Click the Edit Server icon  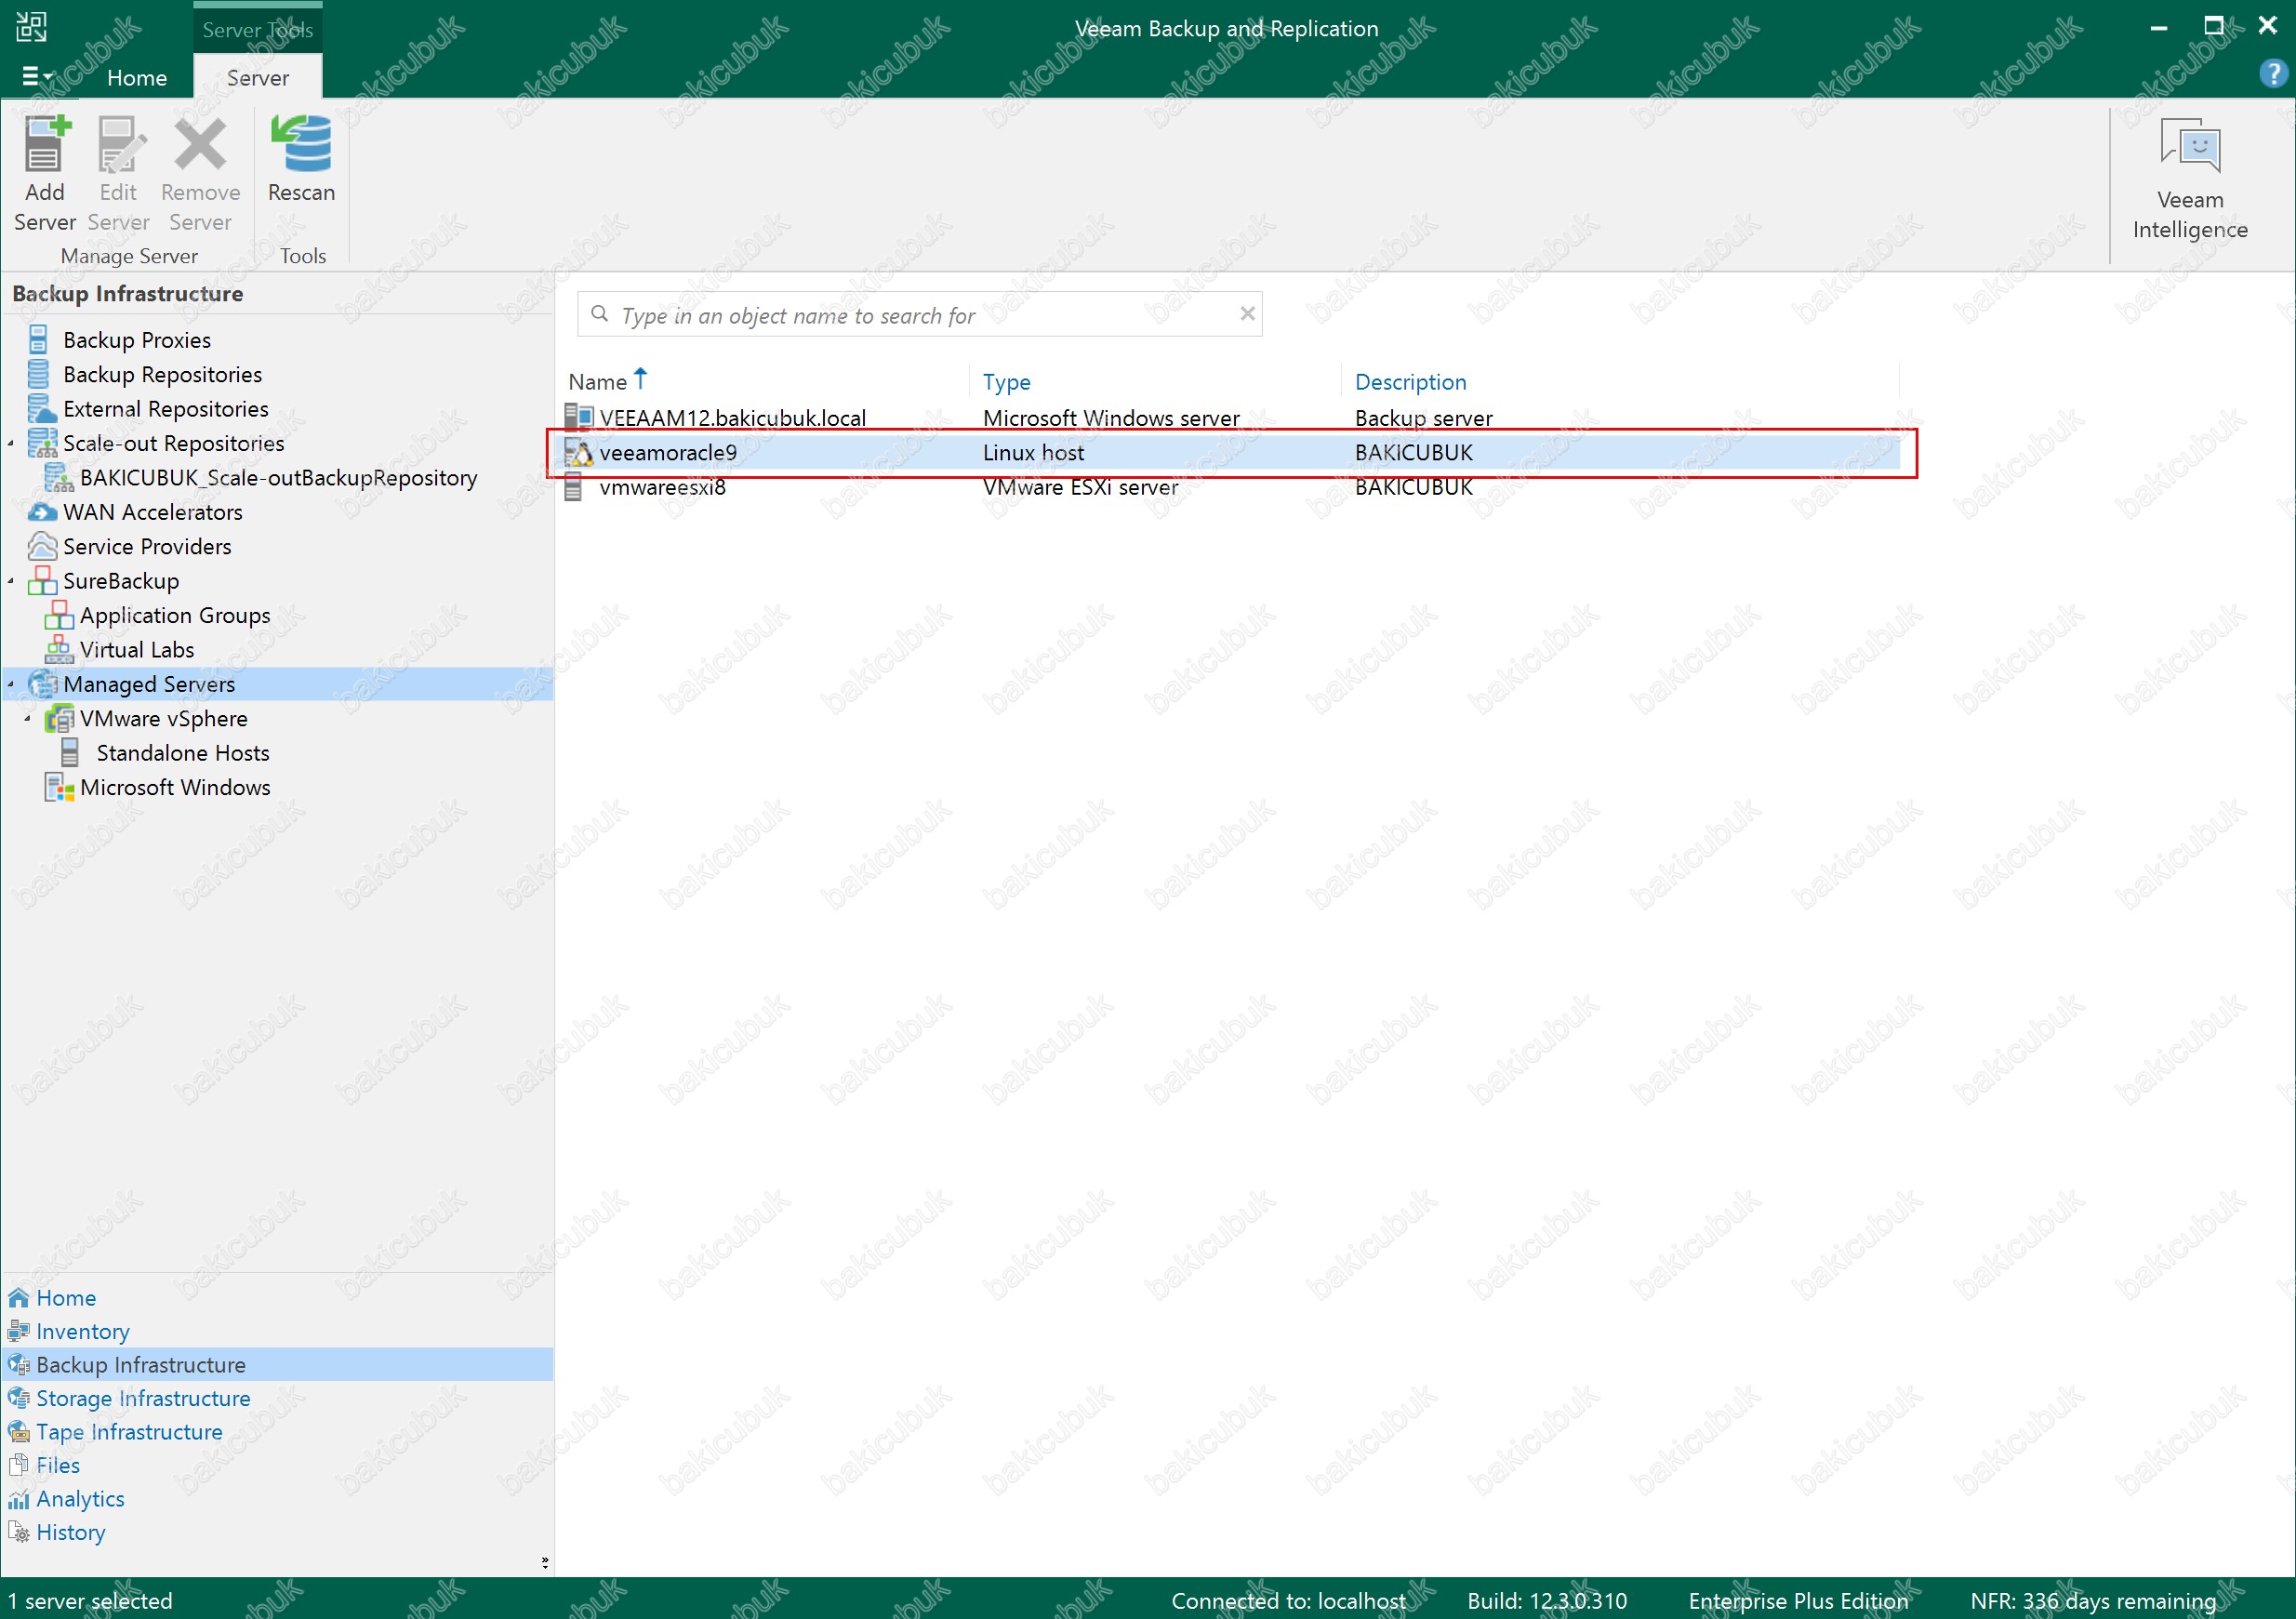[x=118, y=146]
